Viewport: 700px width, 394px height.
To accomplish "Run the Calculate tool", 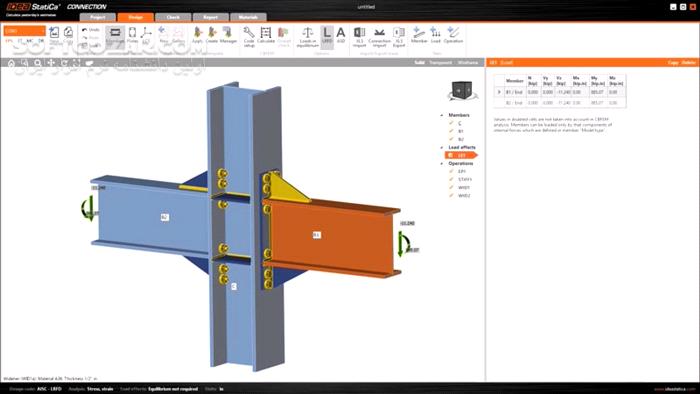I will point(266,36).
